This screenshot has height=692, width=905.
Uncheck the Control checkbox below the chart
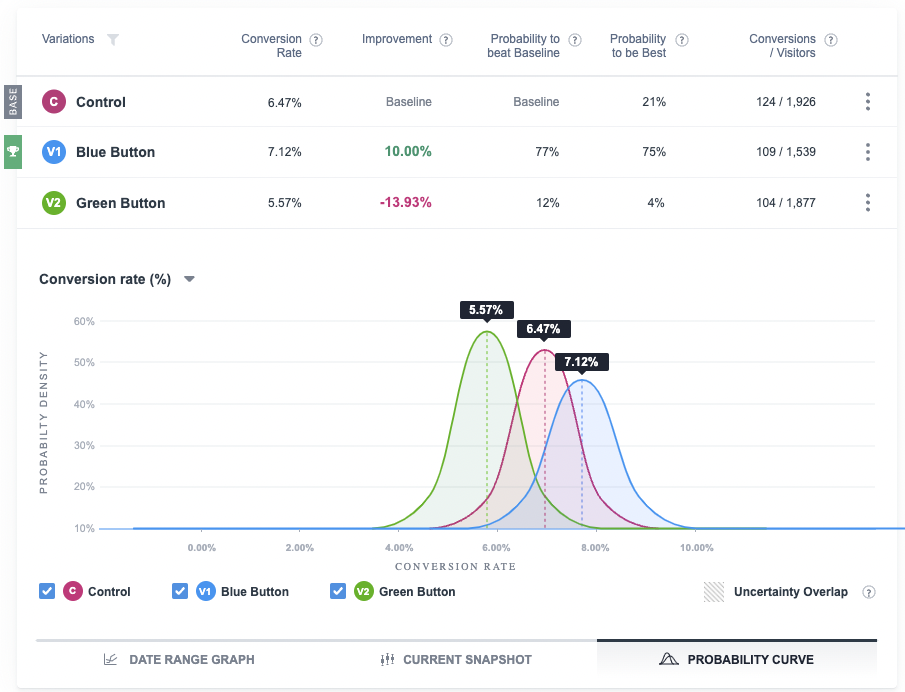(46, 591)
